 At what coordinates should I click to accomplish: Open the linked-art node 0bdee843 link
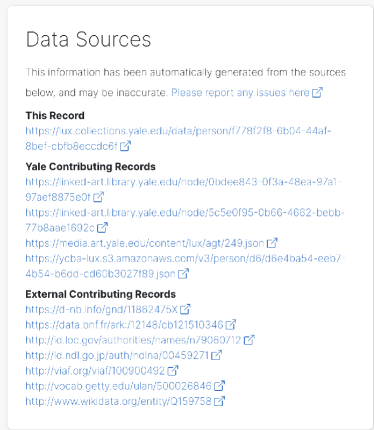pos(183,189)
